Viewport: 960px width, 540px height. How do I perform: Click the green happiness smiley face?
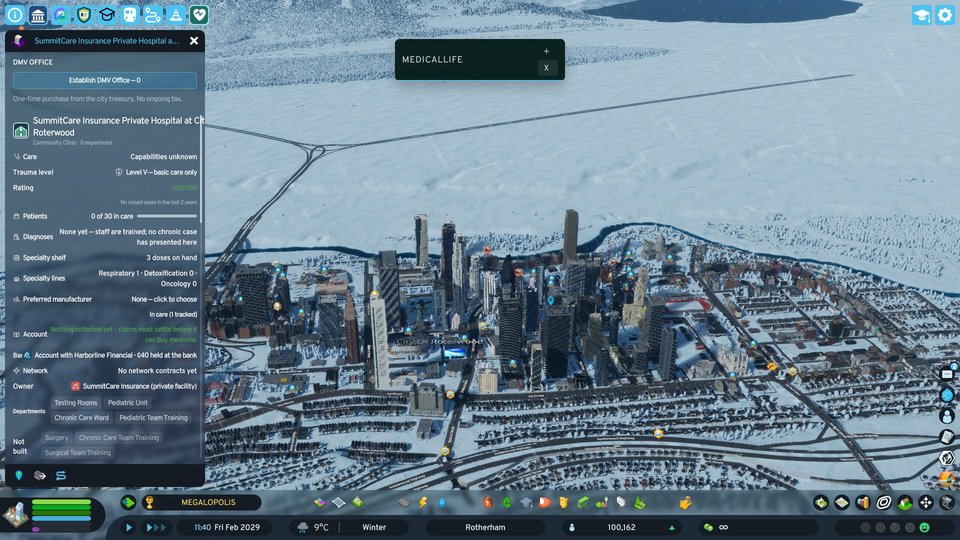[x=924, y=527]
